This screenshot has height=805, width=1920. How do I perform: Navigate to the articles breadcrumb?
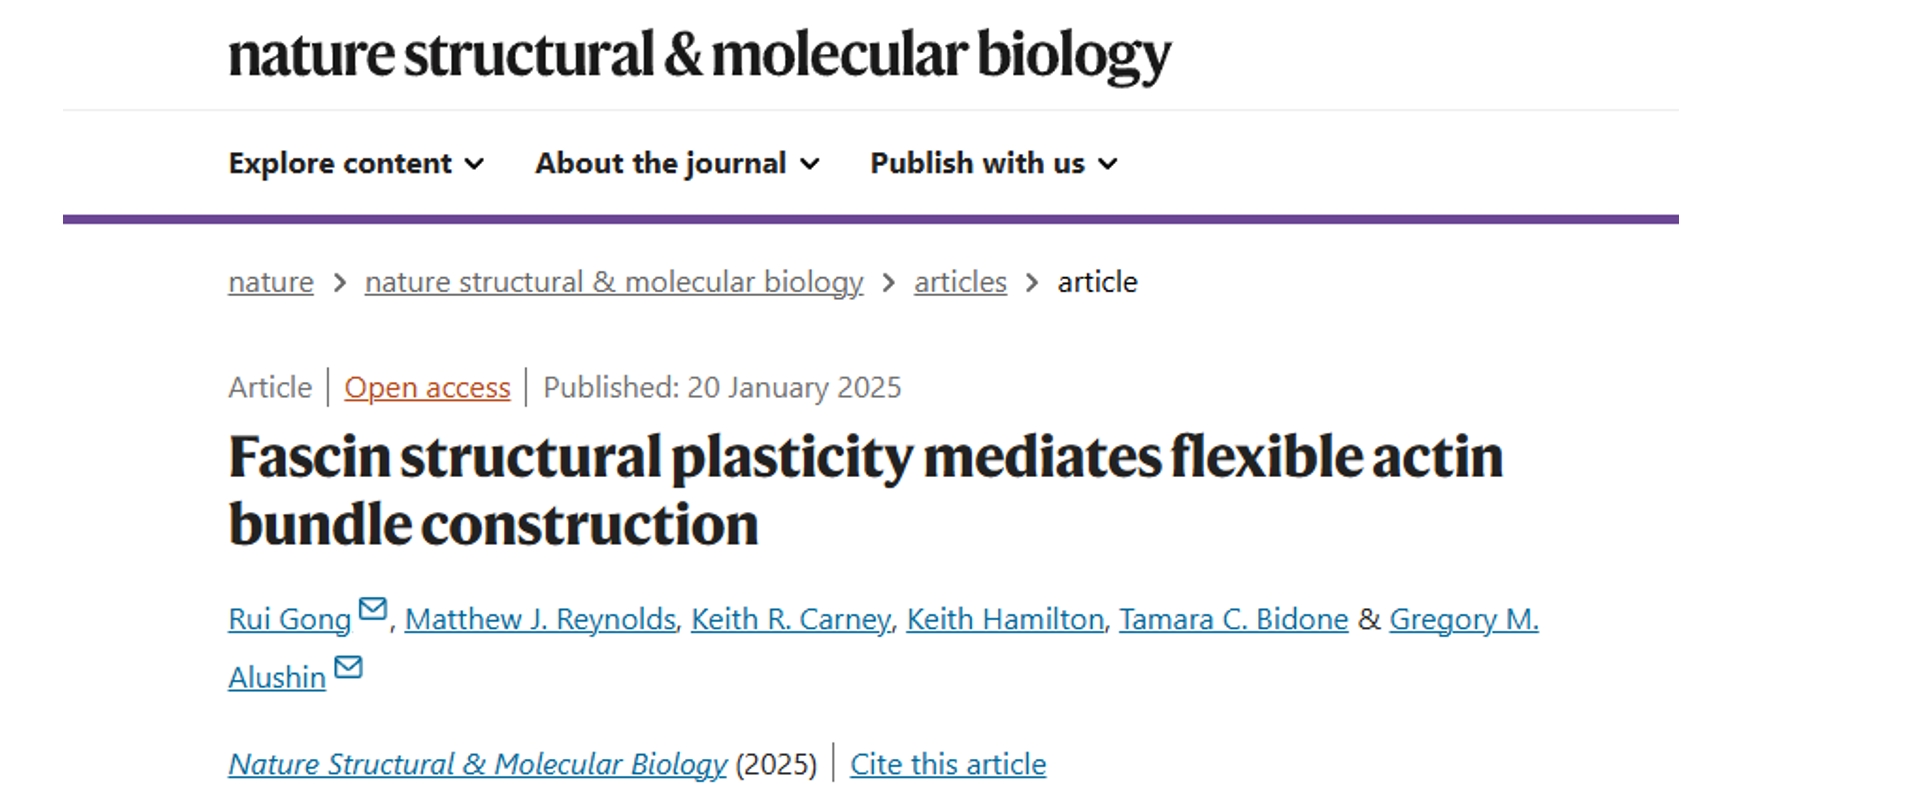[x=960, y=282]
